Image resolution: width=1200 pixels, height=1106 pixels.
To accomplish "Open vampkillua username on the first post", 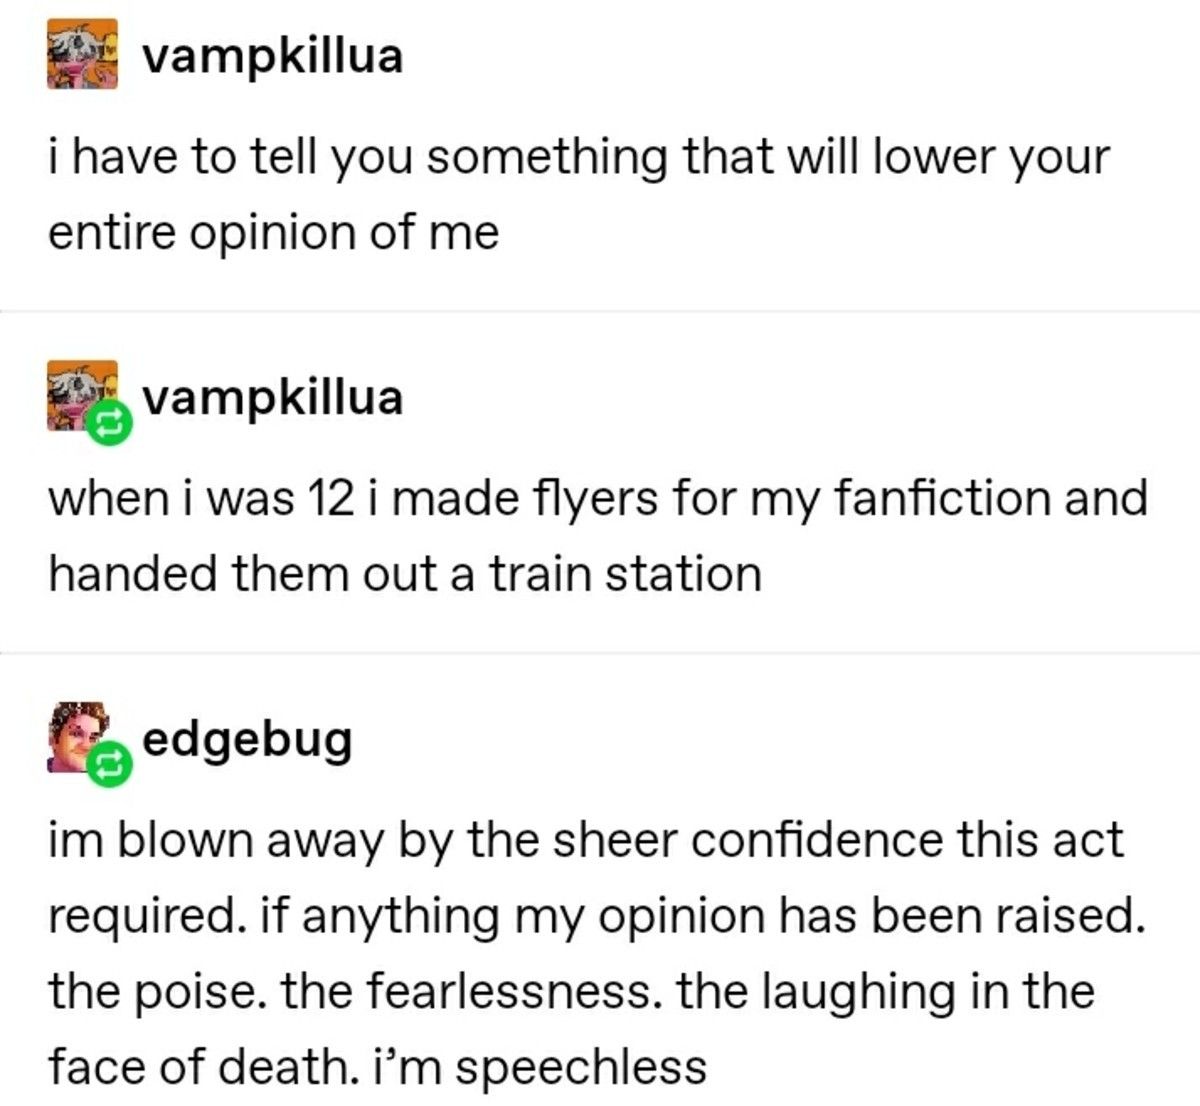I will (x=272, y=55).
